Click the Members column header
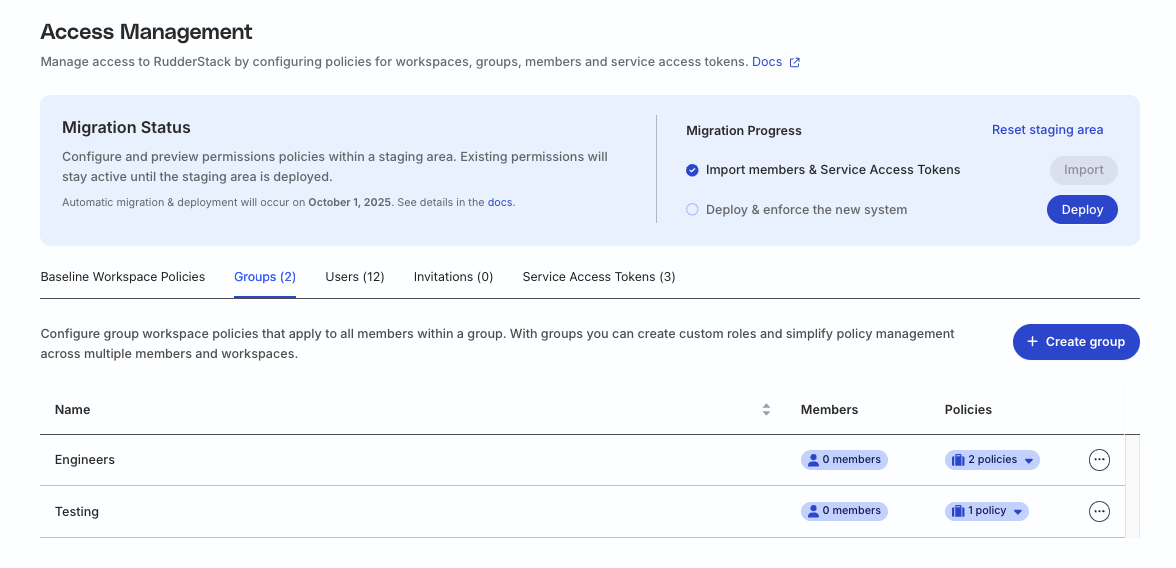Viewport: 1176px width, 568px height. click(829, 410)
